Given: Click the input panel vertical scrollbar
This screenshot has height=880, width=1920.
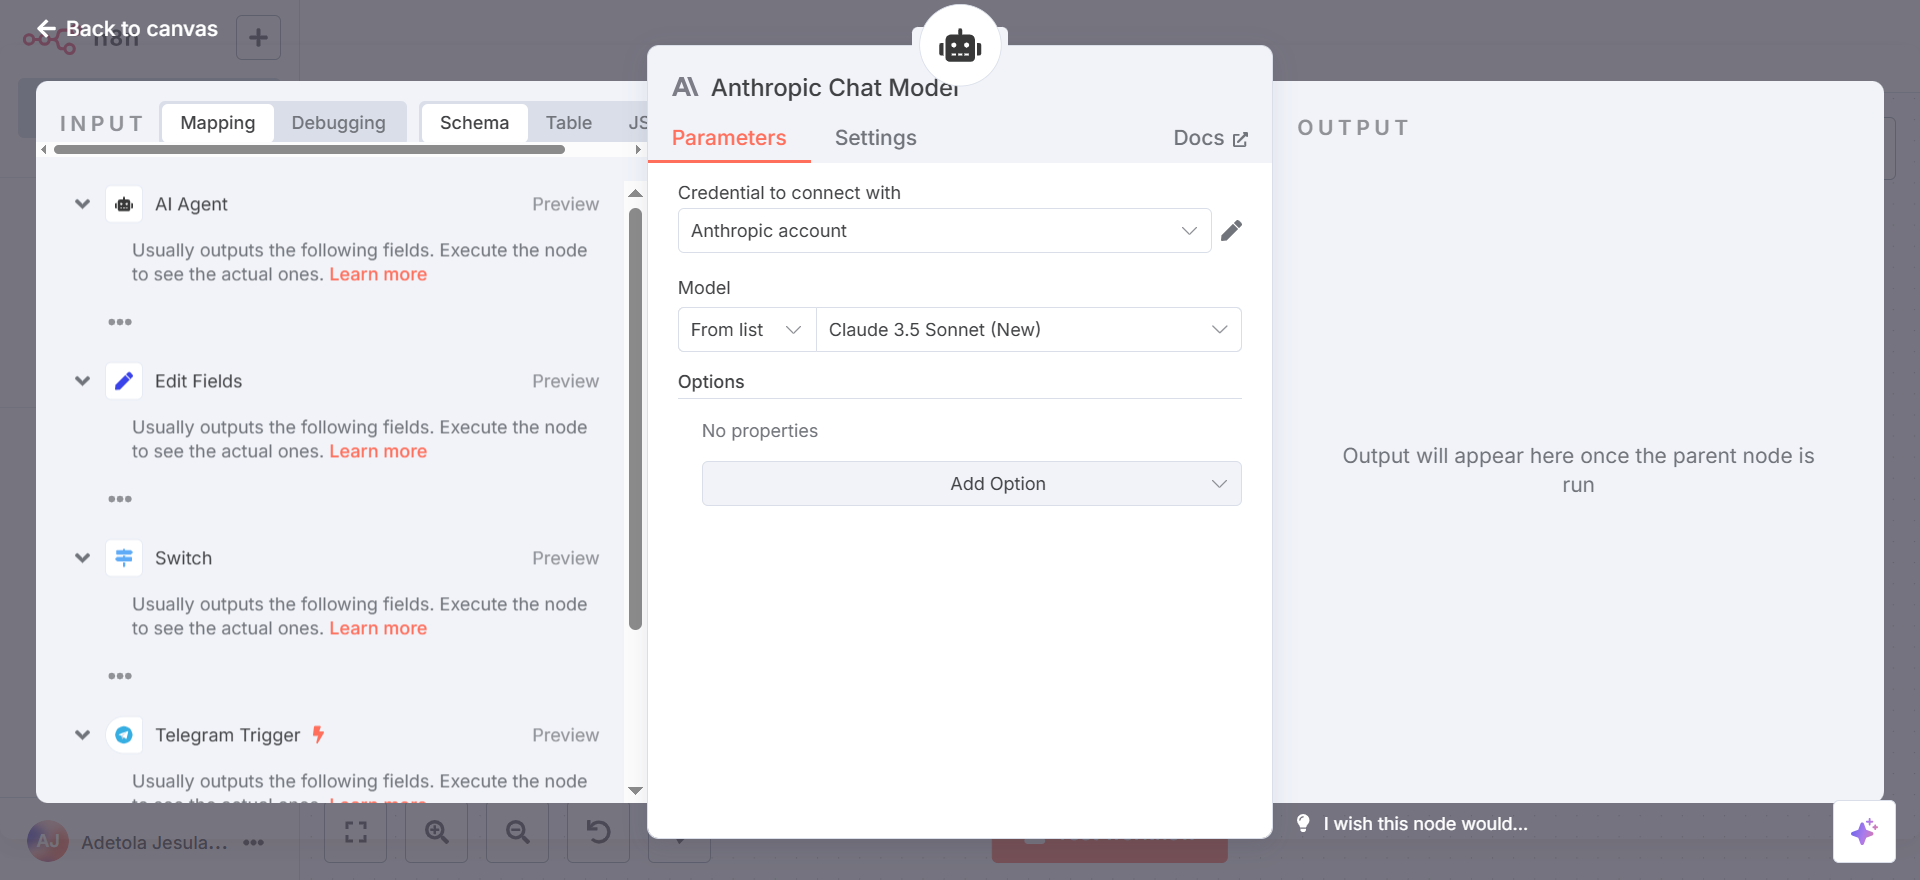Looking at the screenshot, I should pyautogui.click(x=635, y=419).
